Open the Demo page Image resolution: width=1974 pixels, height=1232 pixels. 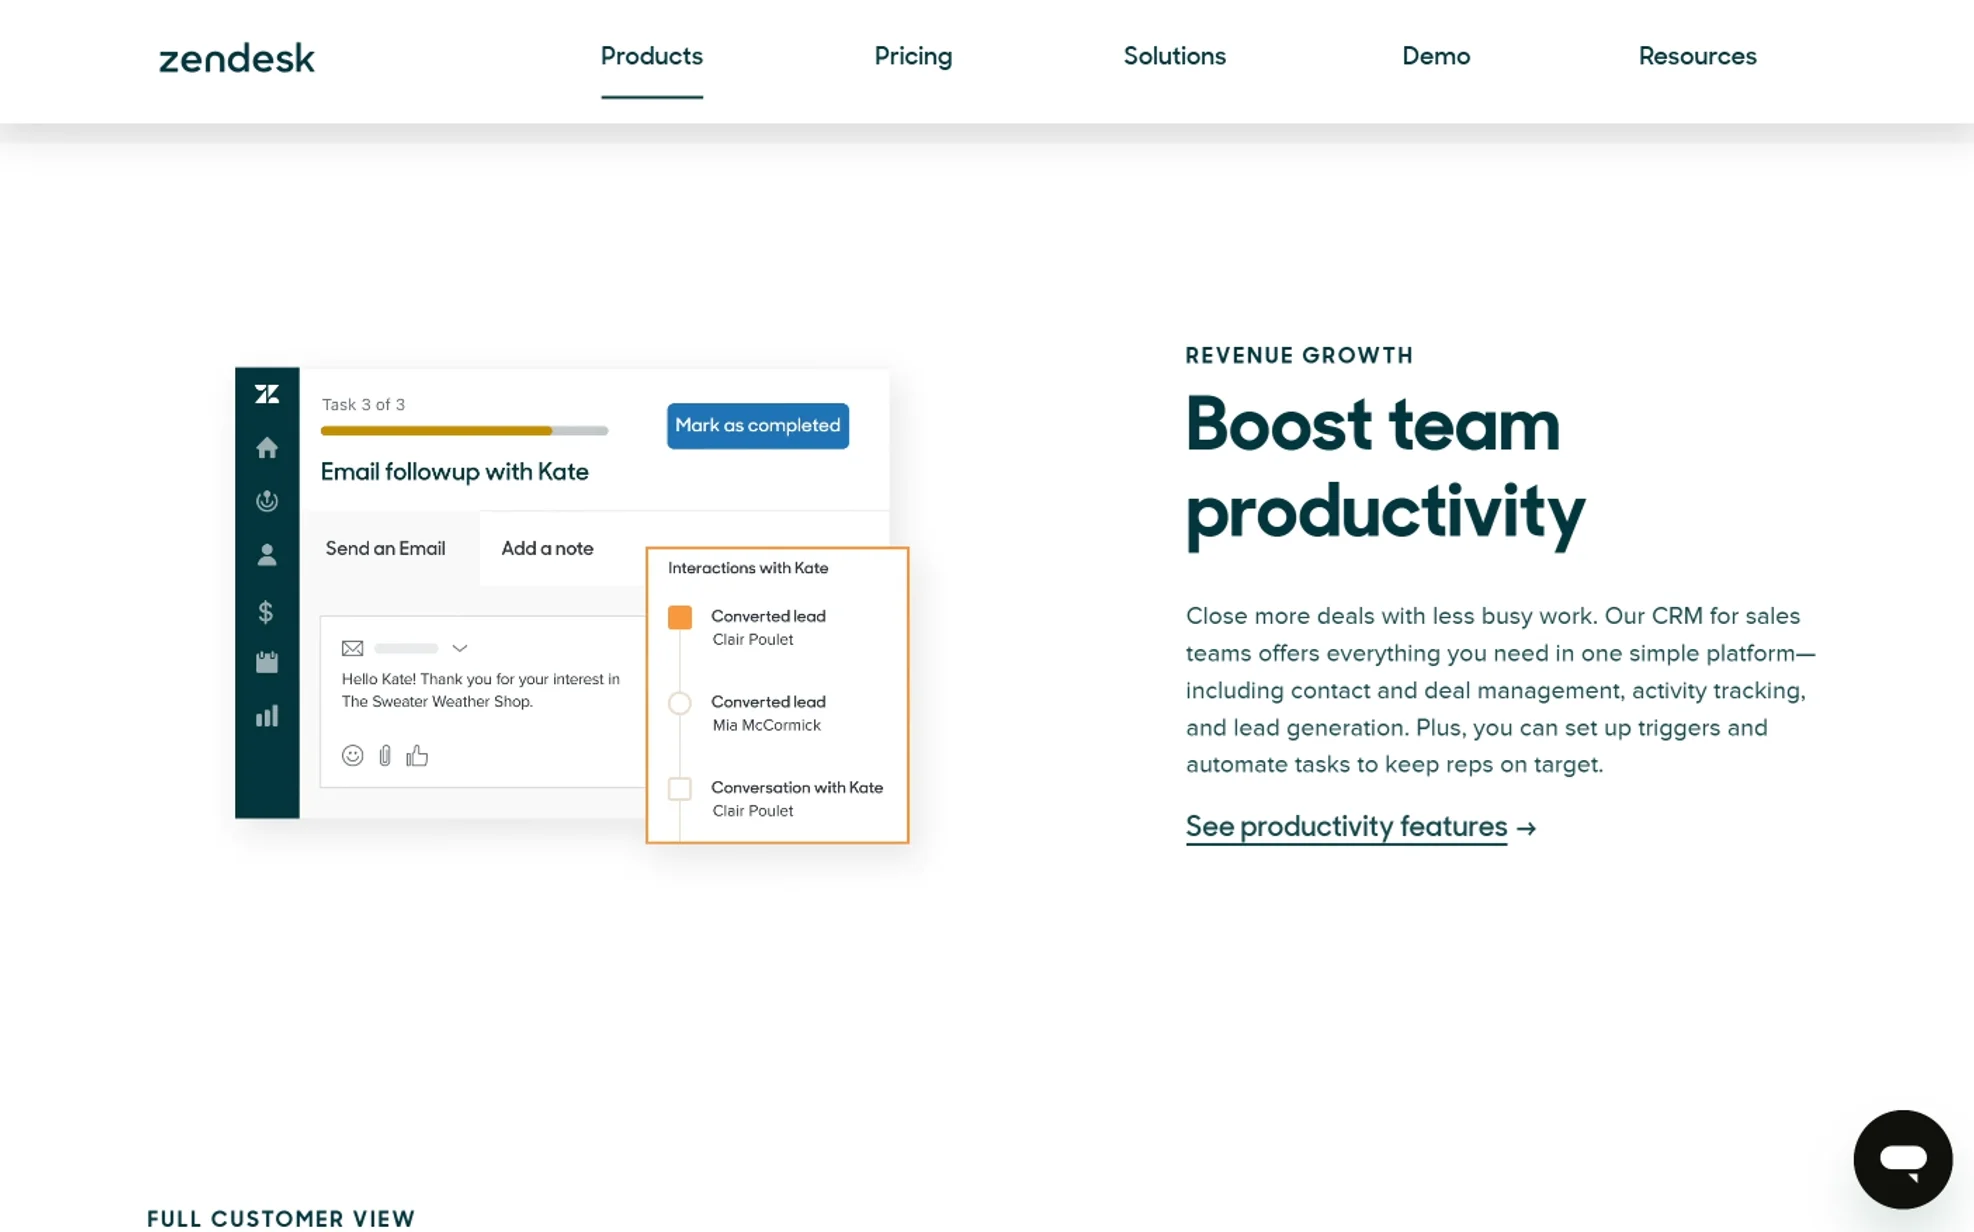(1435, 56)
